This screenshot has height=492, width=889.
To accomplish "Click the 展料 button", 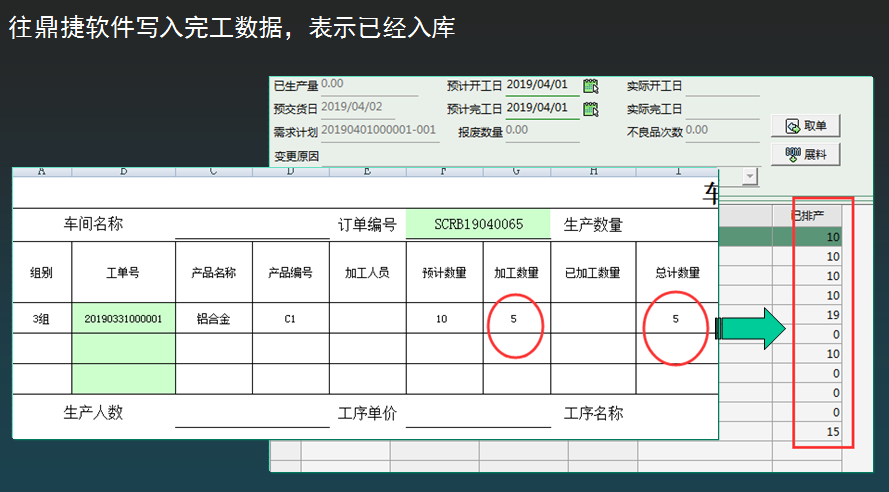I will click(x=805, y=154).
